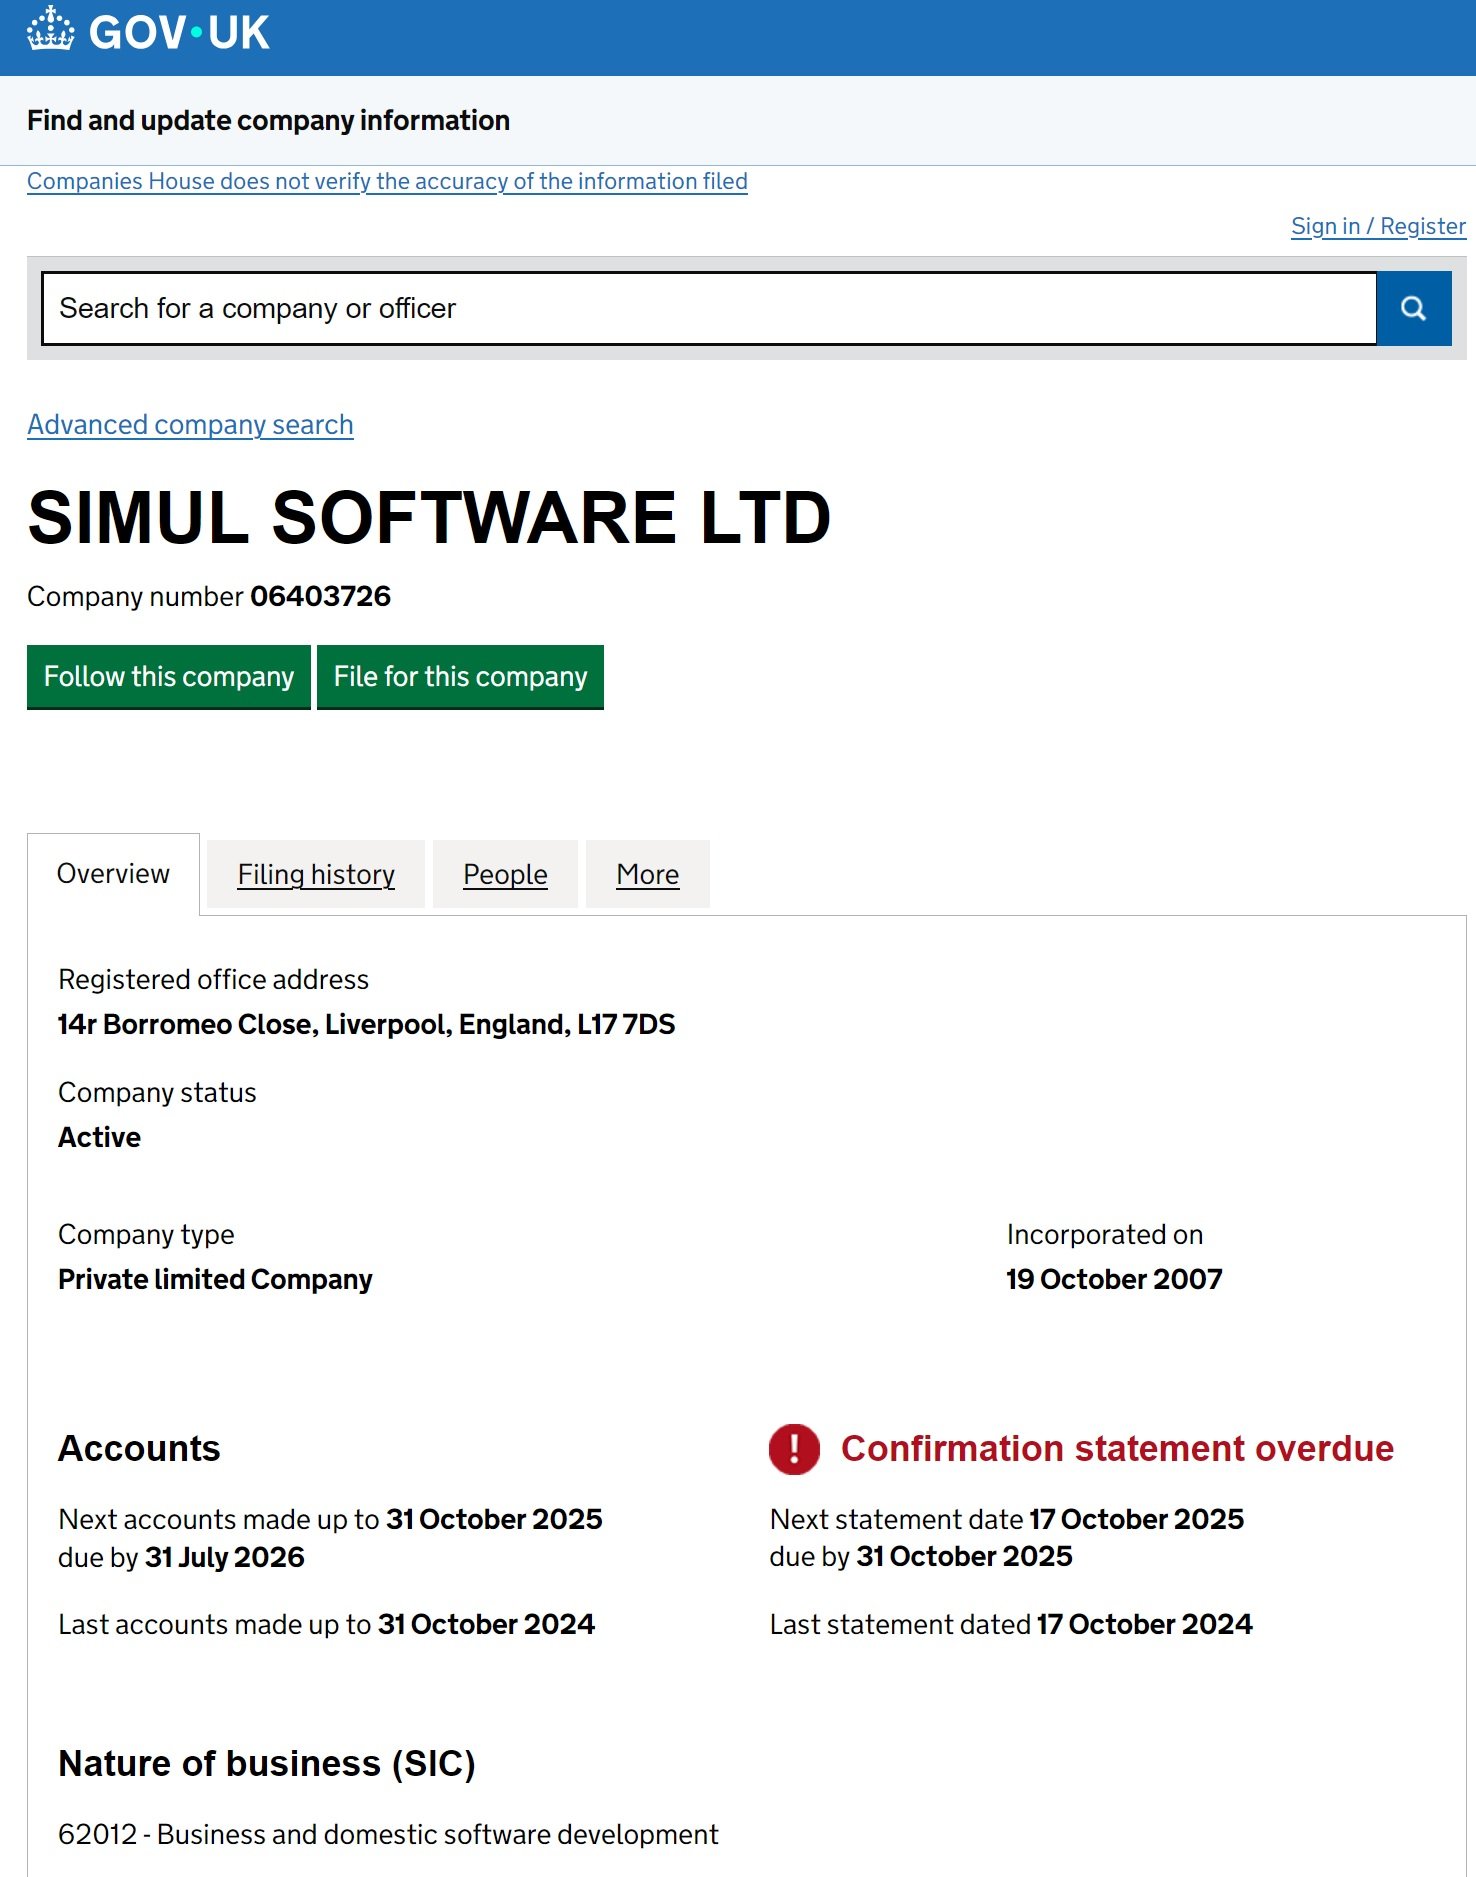1476x1877 pixels.
Task: Switch to the Filing history tab
Action: (x=316, y=875)
